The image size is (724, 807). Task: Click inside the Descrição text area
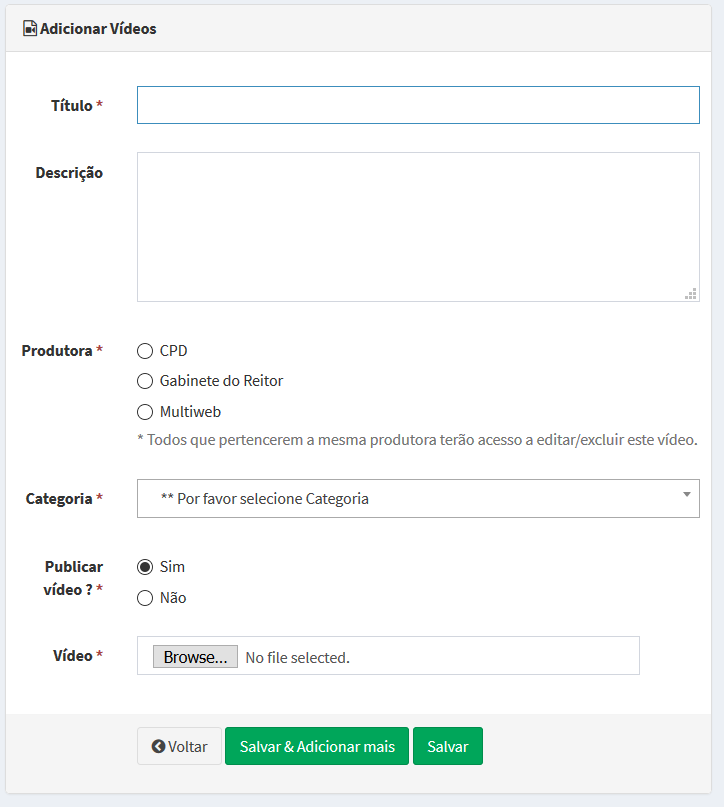418,227
